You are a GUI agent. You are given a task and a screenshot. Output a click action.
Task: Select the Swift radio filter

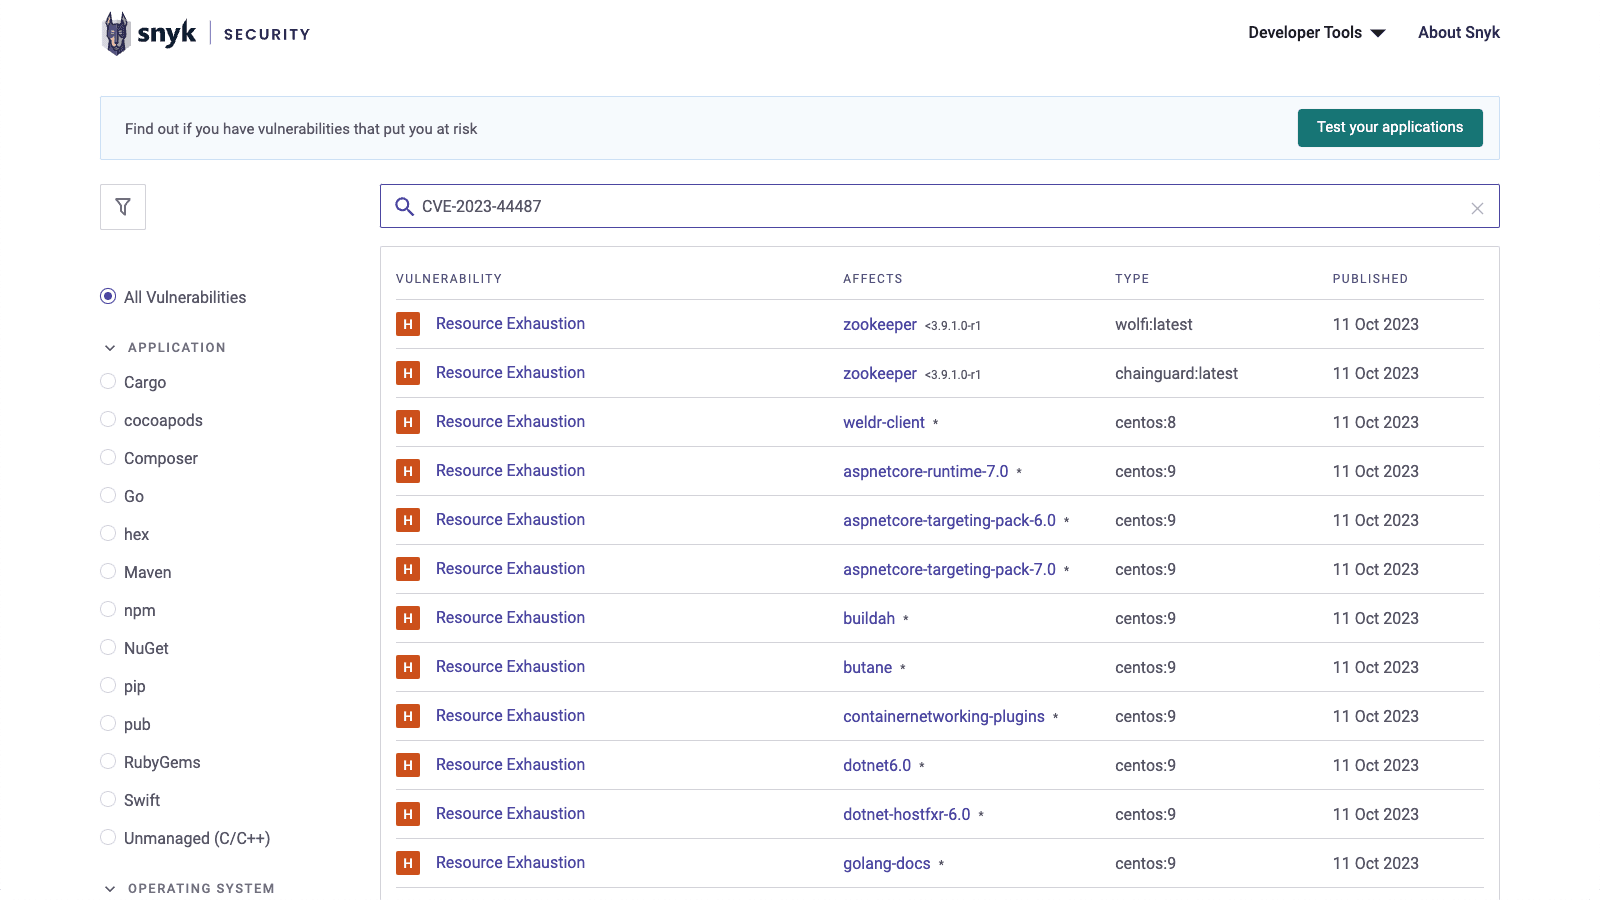pos(108,799)
